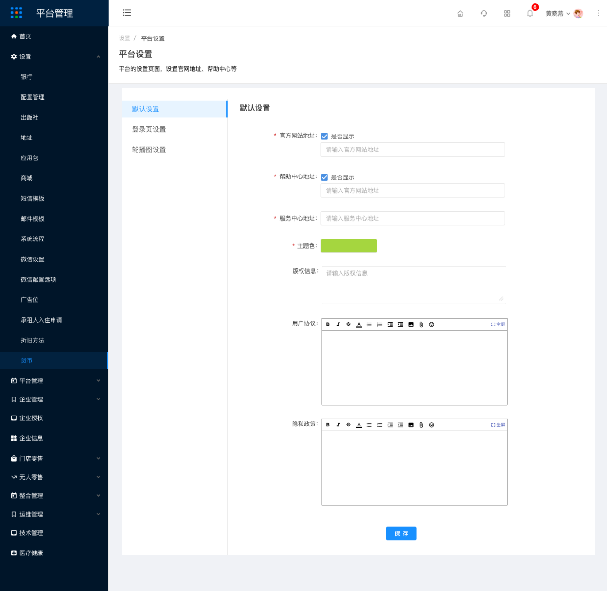The image size is (607, 591).
Task: Open the four-square apps grid icon
Action: tap(507, 14)
